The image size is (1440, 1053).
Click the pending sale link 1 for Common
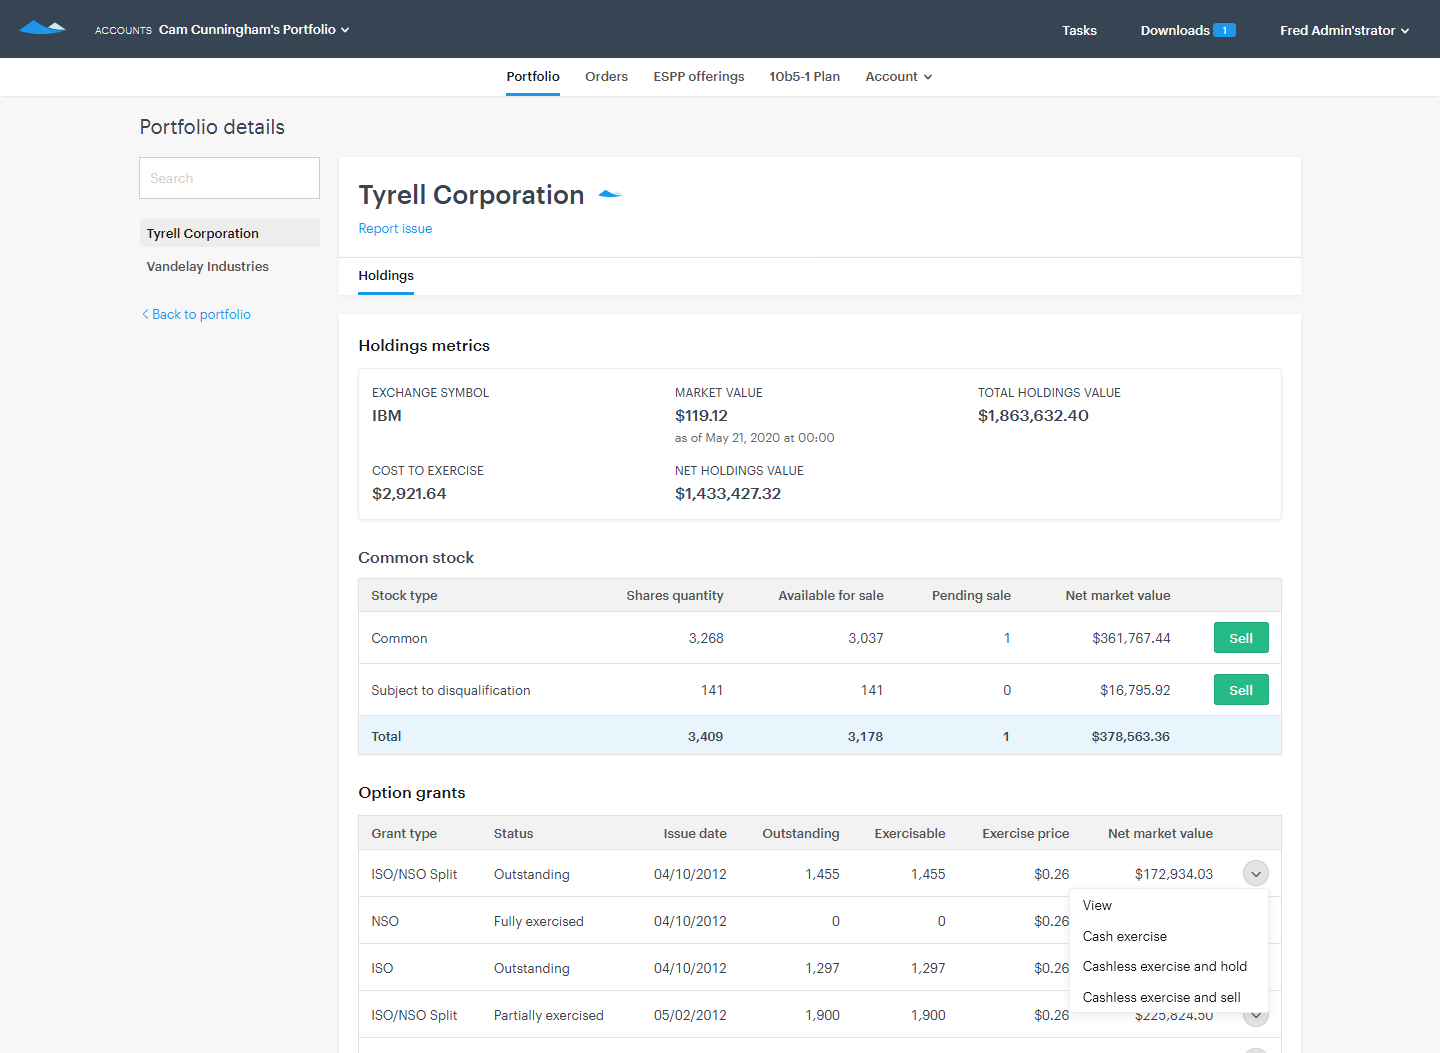click(x=1007, y=638)
